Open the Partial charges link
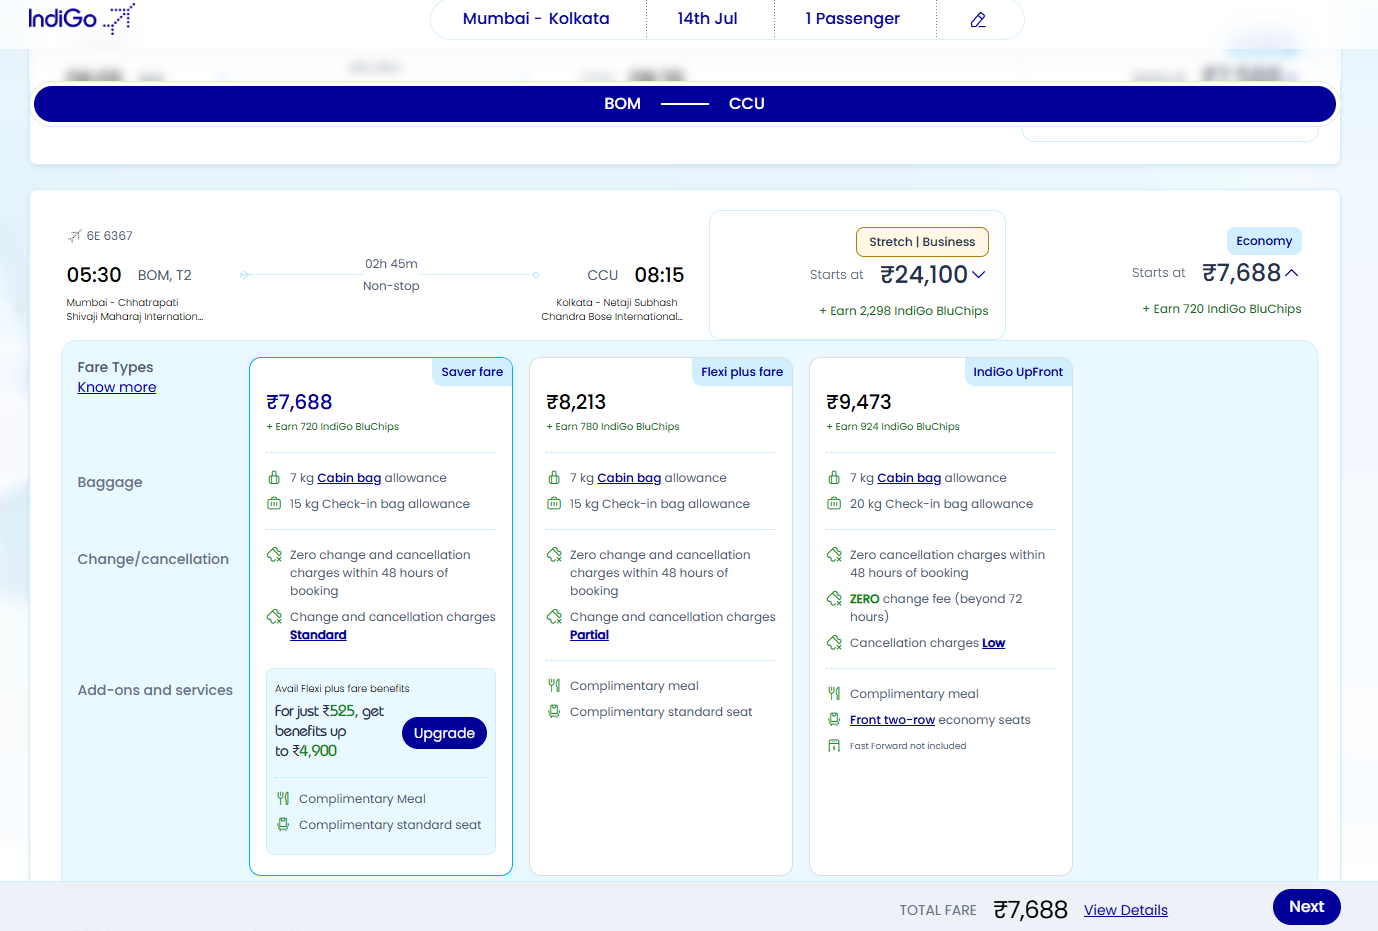This screenshot has width=1378, height=931. (x=589, y=635)
